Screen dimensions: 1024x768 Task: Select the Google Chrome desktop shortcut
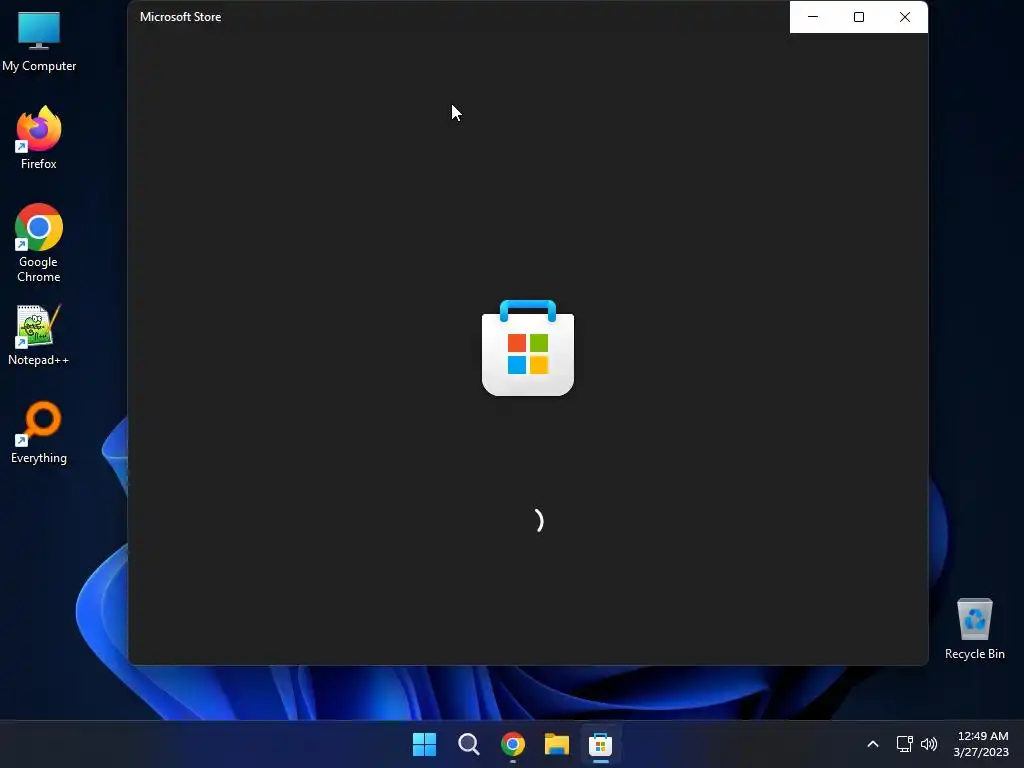[39, 243]
